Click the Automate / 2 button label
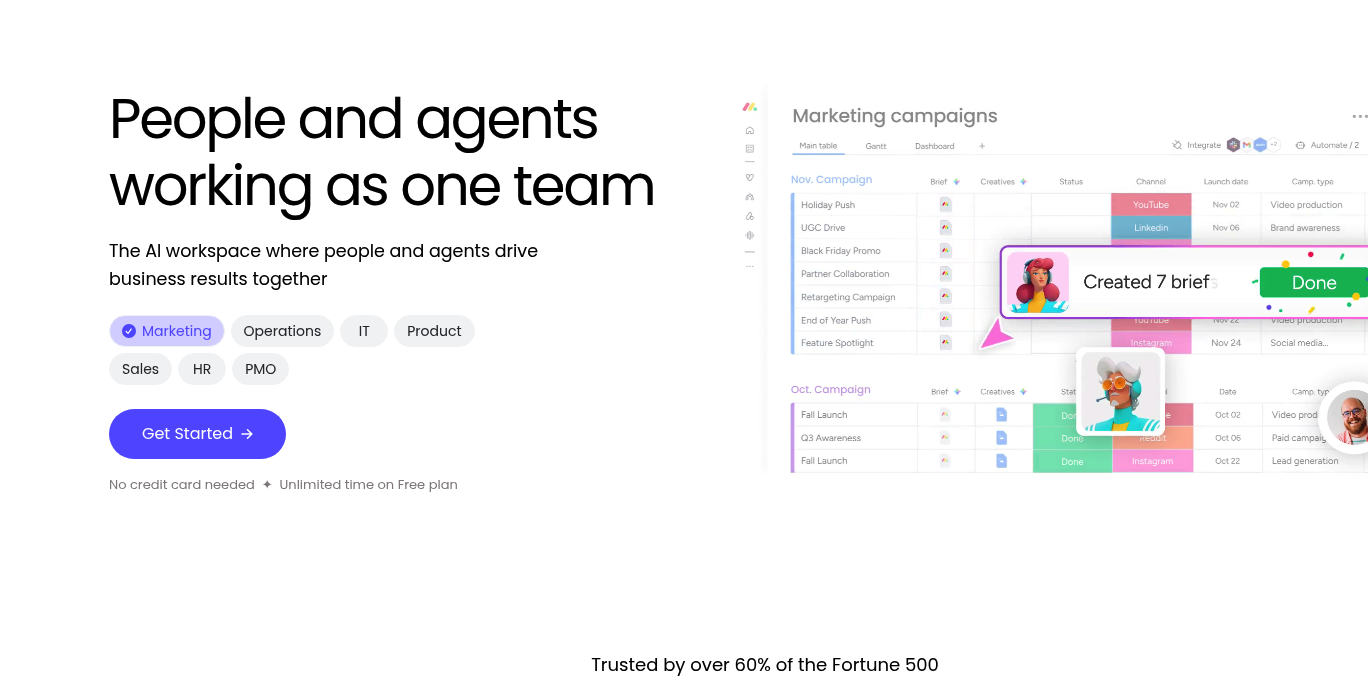The height and width of the screenshot is (683, 1368). pos(1335,145)
